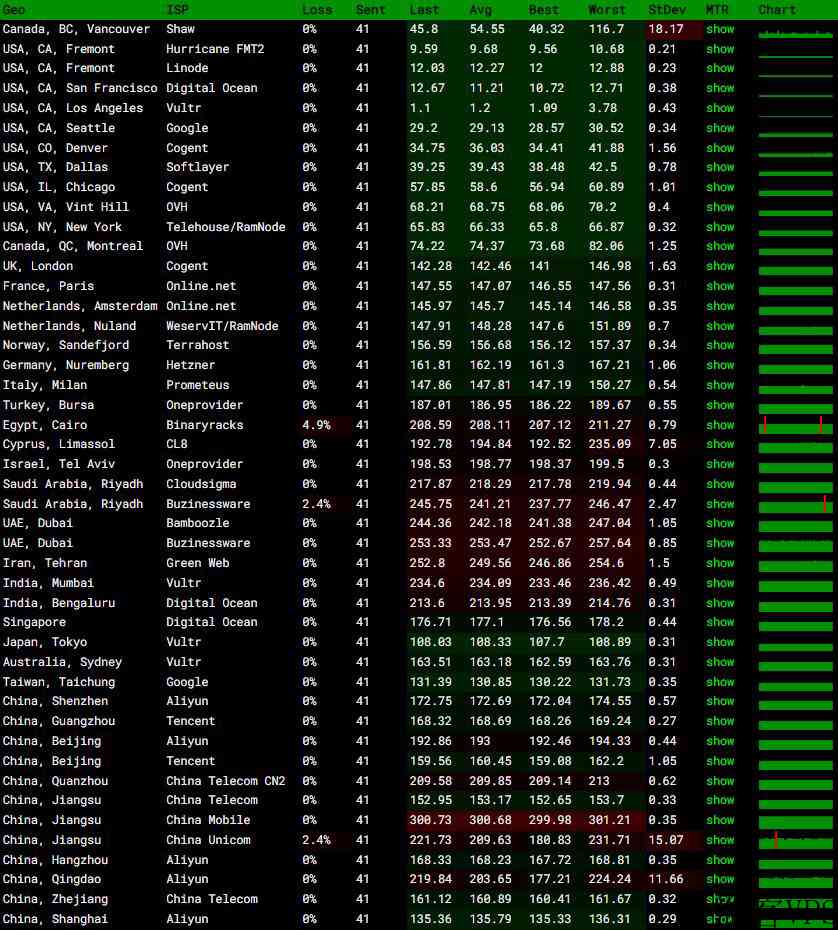Open show link for Dubai Bamboozle row

coord(720,523)
